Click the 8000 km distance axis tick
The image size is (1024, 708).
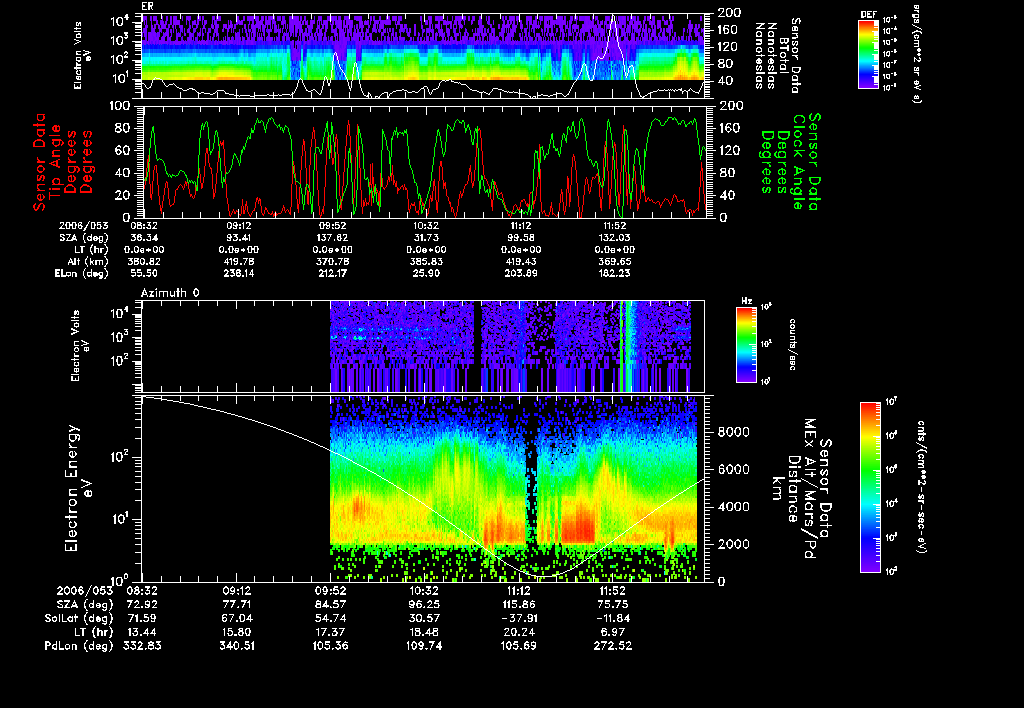734,432
